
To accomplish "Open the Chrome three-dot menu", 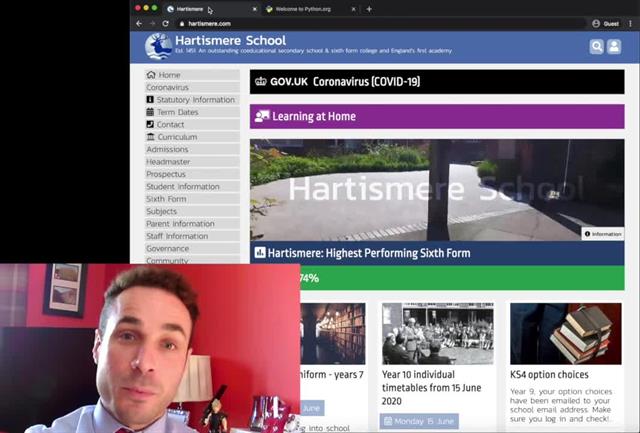I will tap(630, 24).
